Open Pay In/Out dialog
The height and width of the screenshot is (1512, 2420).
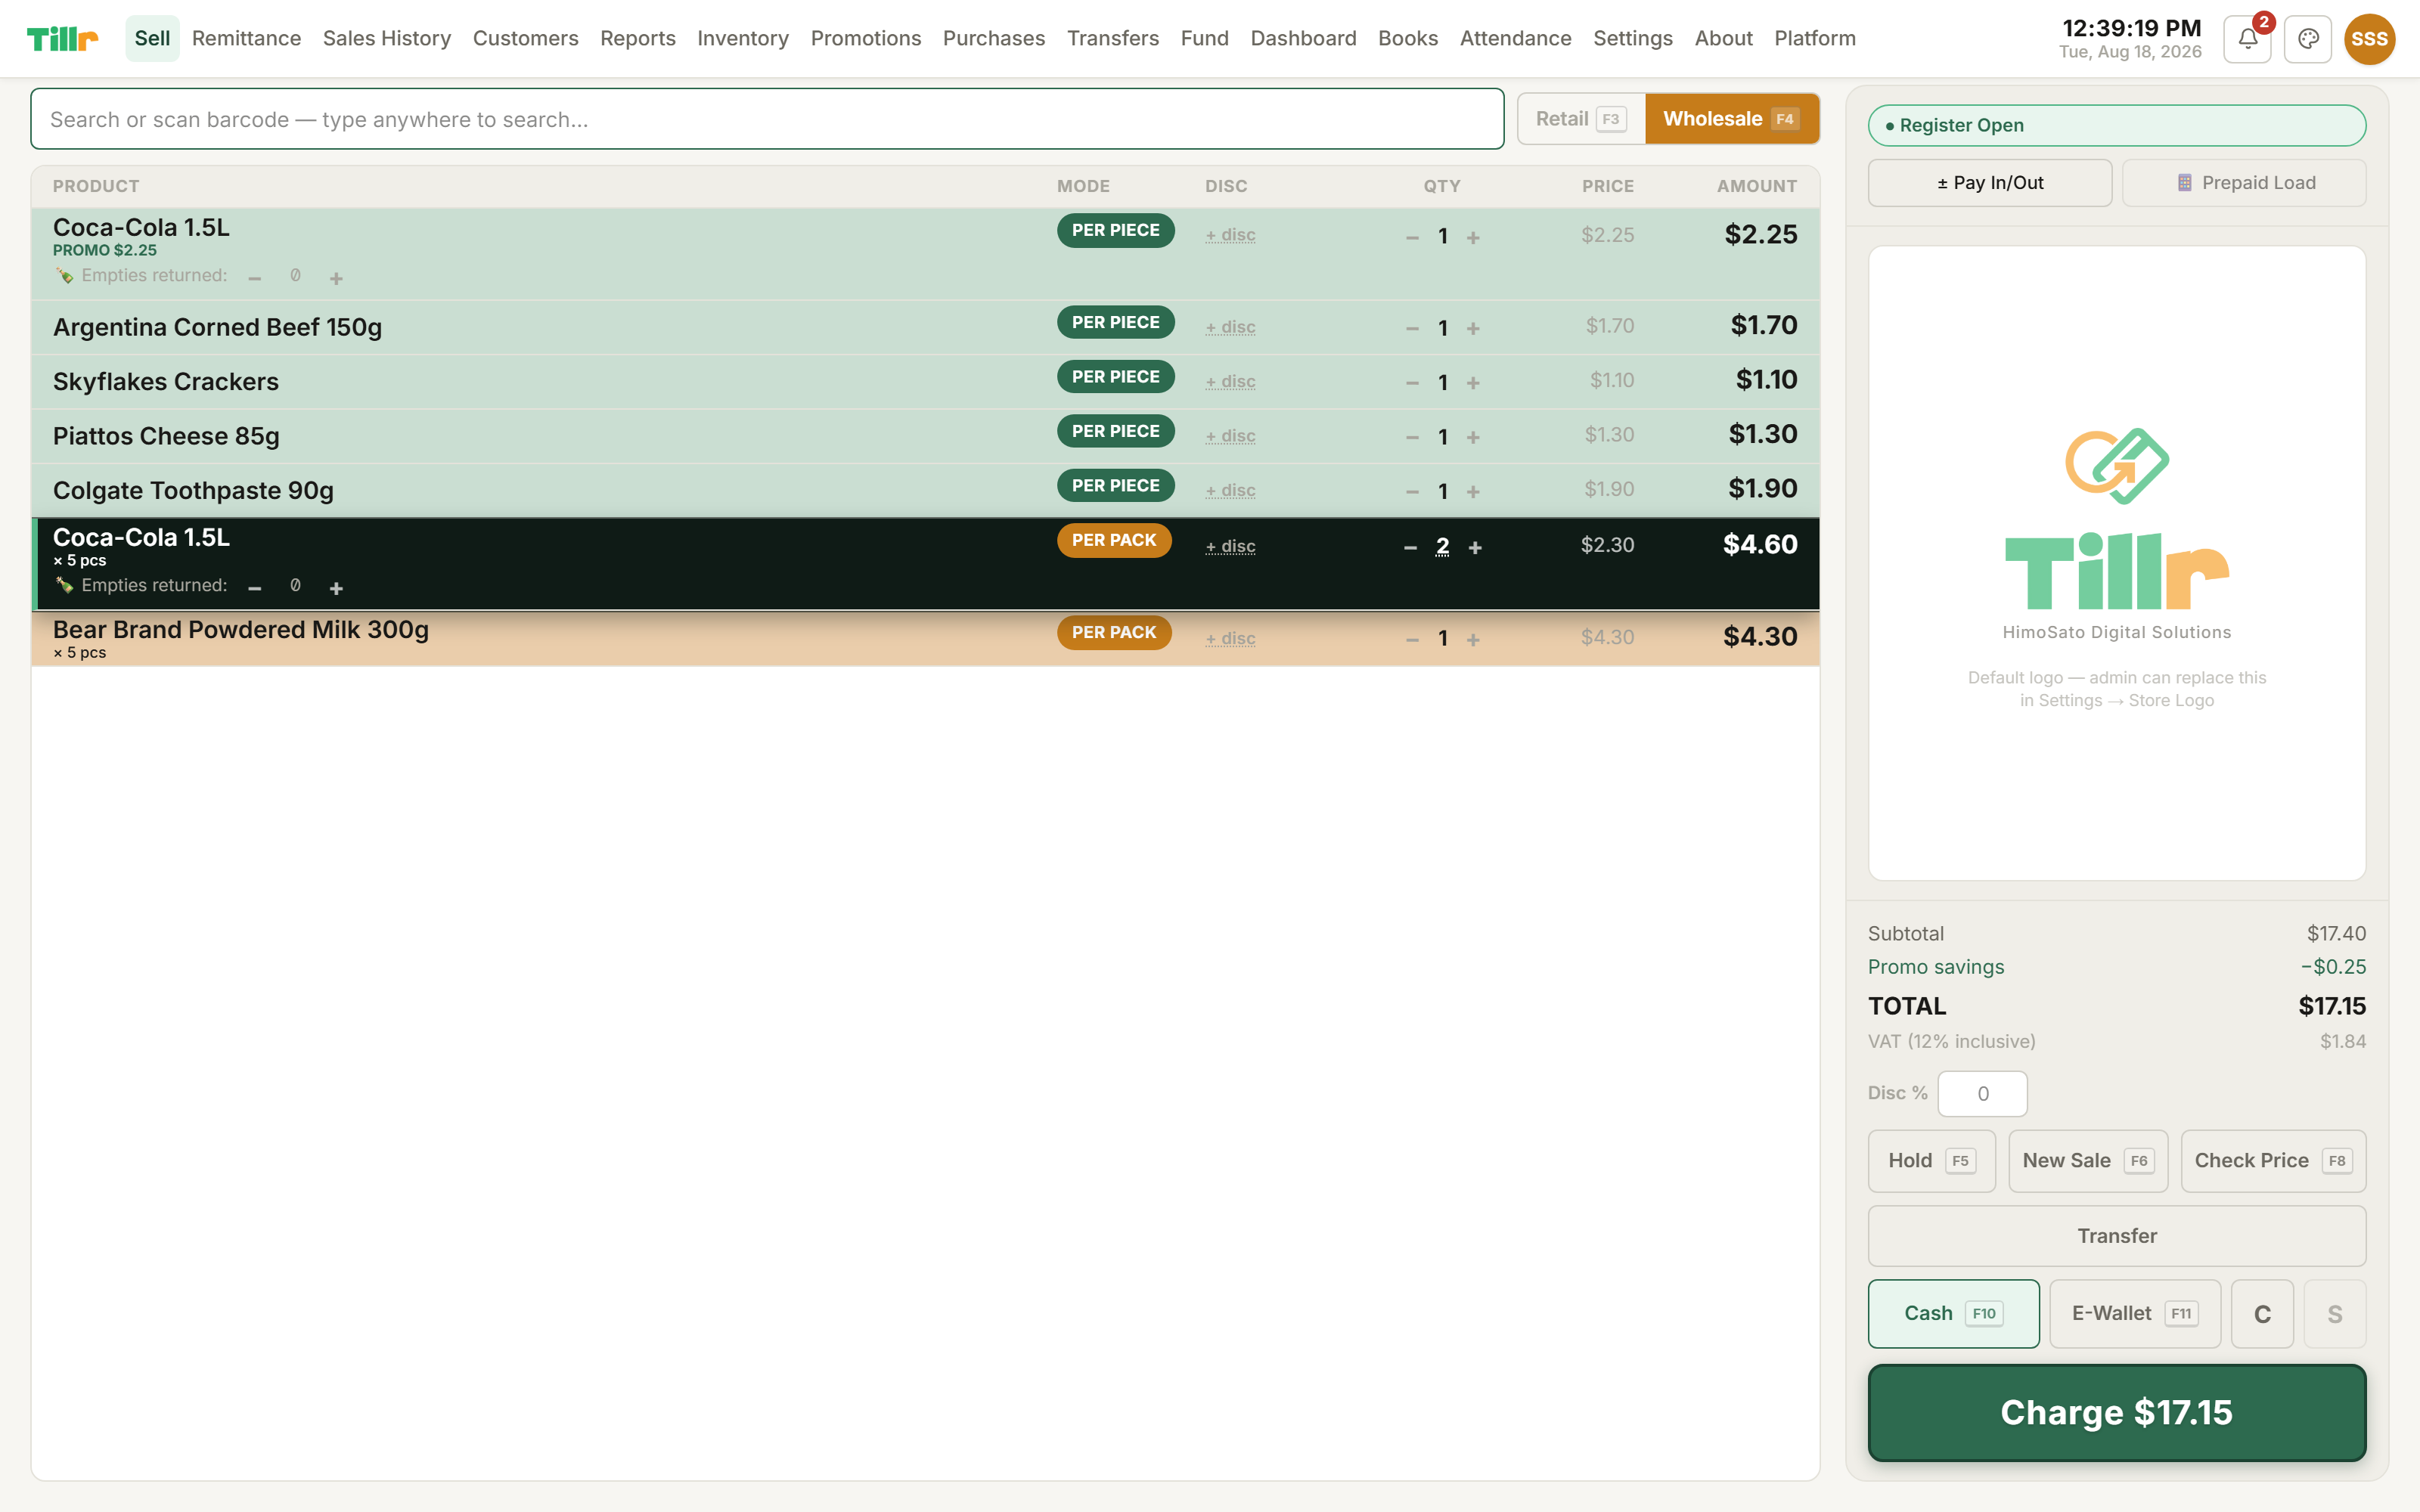coord(1990,183)
